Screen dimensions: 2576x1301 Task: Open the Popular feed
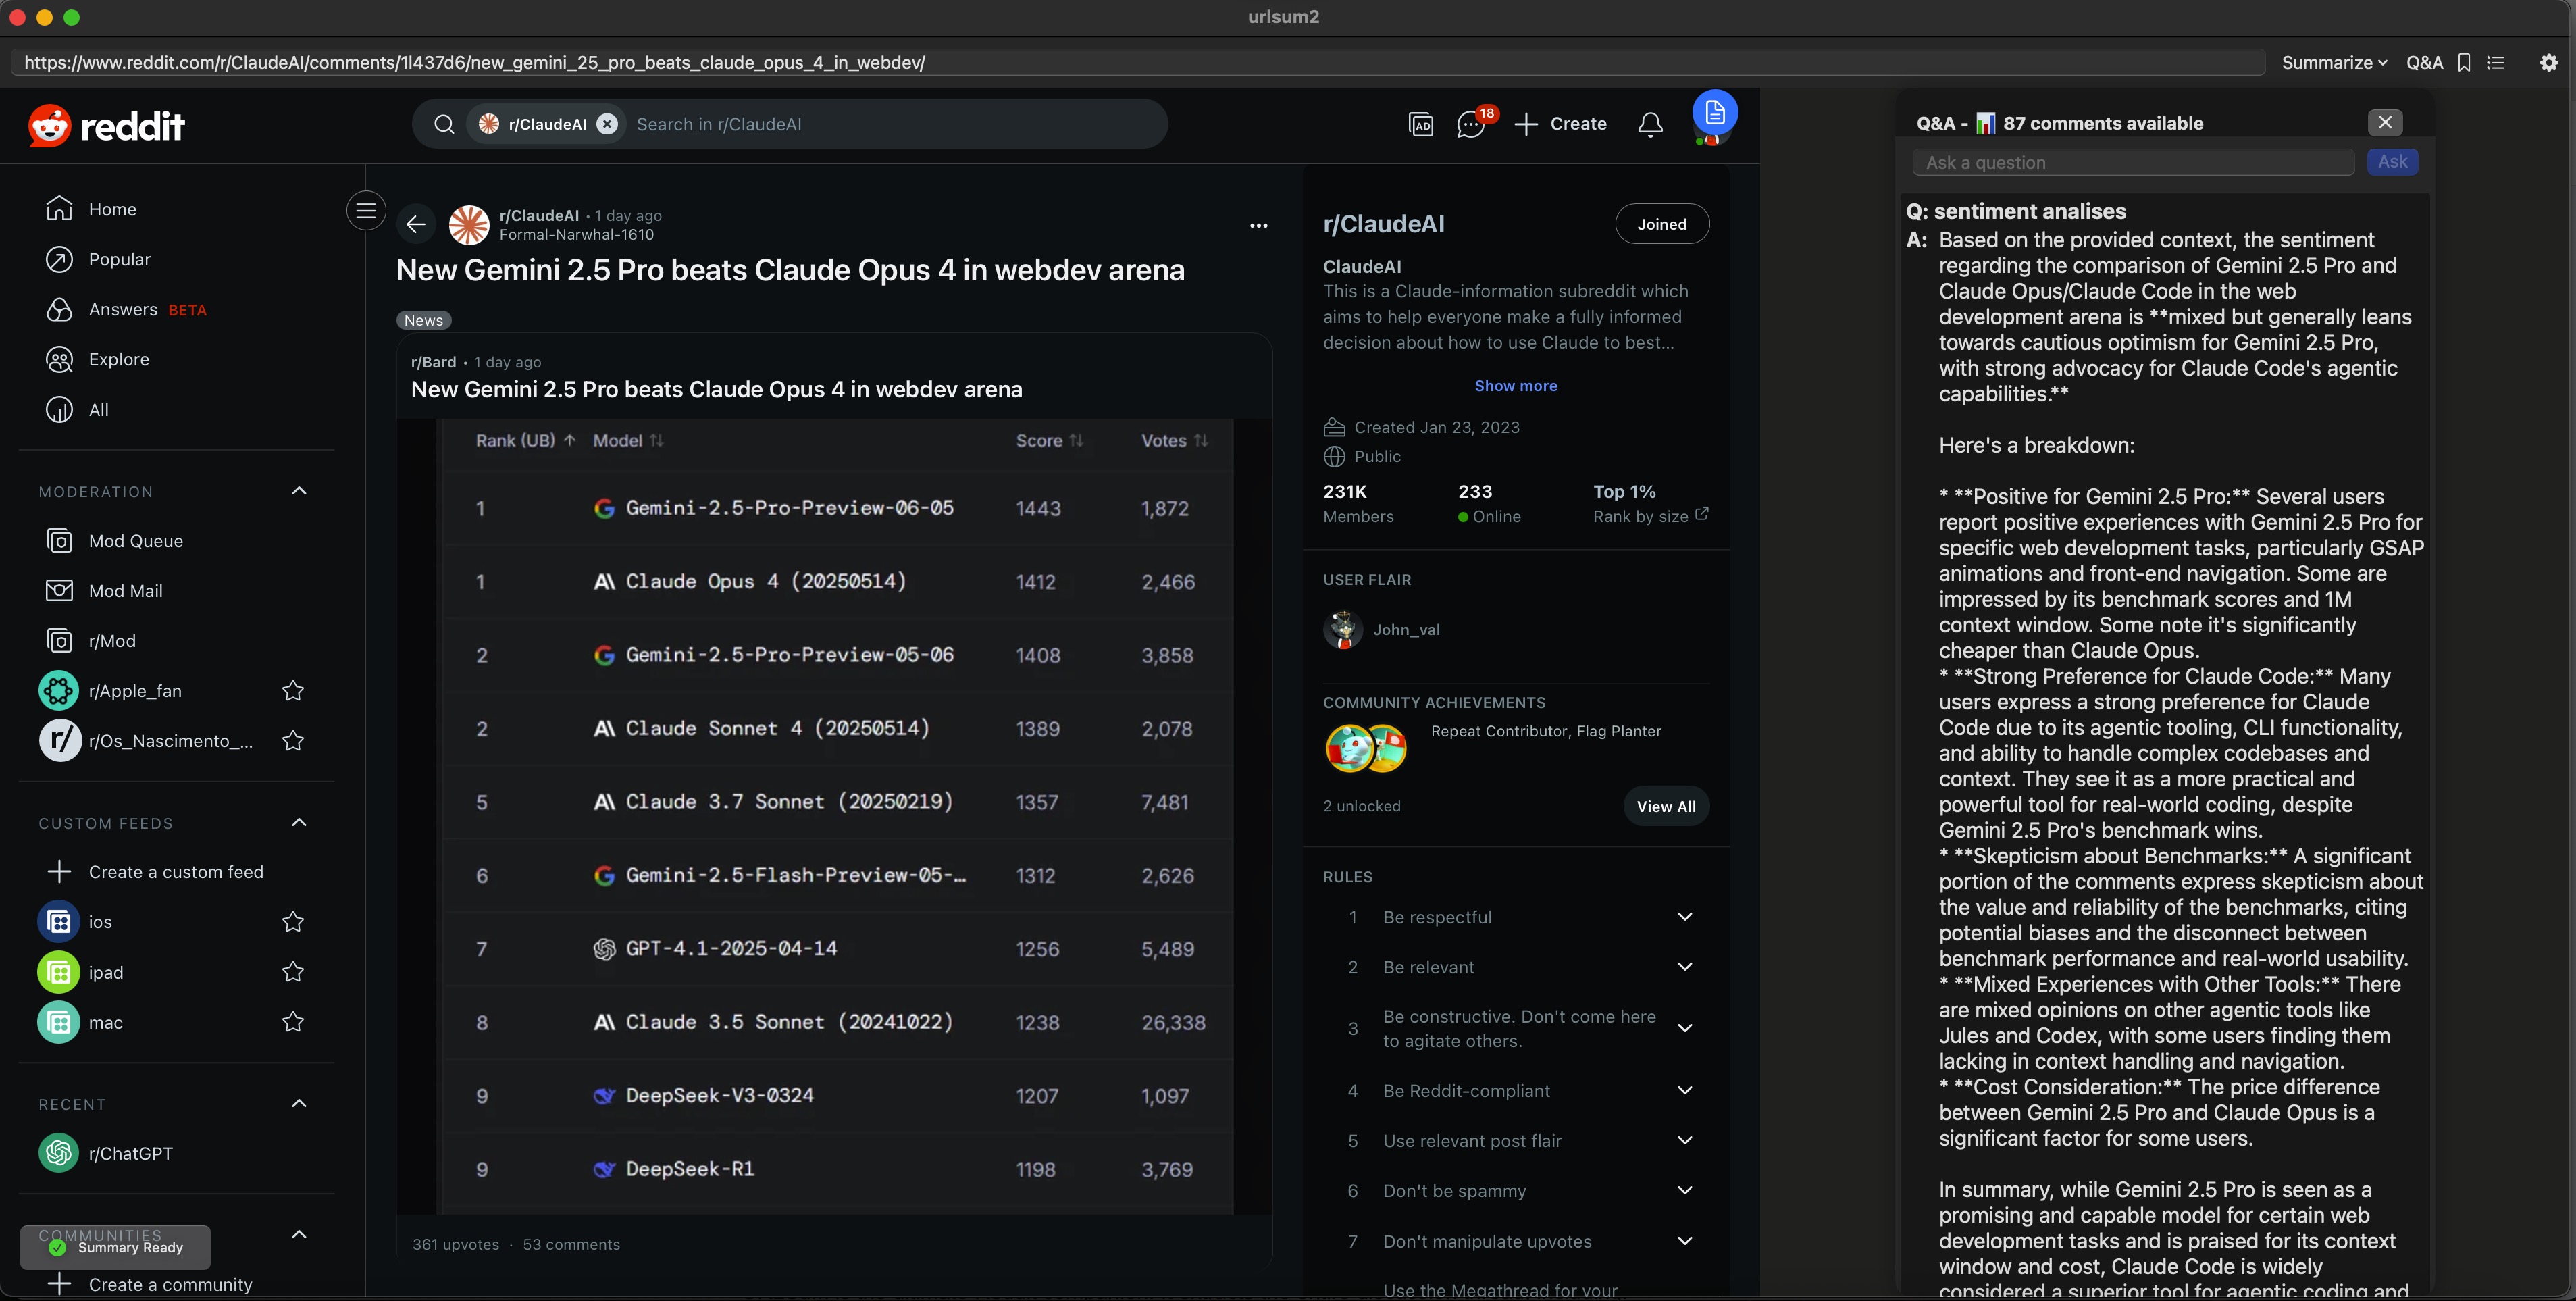click(119, 259)
